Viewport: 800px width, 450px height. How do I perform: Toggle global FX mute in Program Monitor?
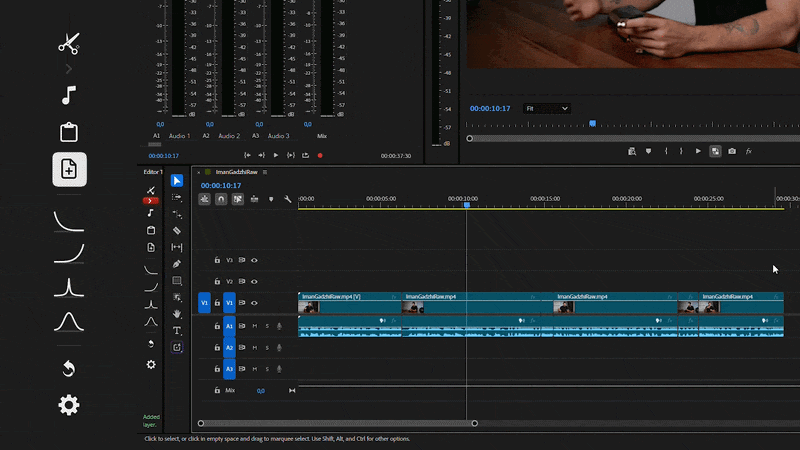pos(748,151)
